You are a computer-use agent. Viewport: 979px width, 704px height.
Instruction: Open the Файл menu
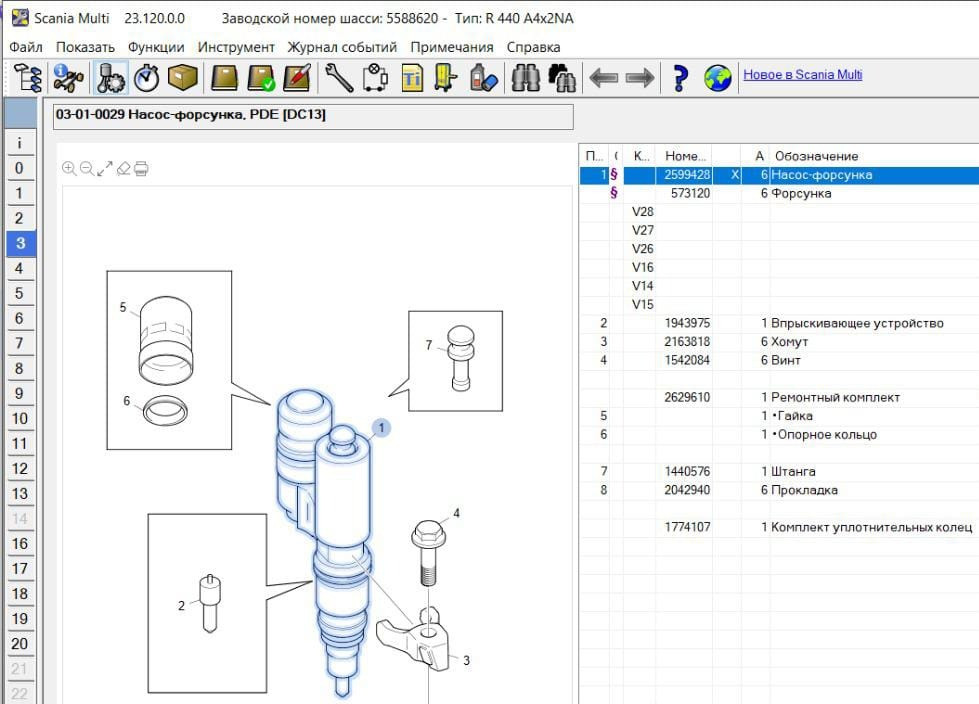(26, 47)
